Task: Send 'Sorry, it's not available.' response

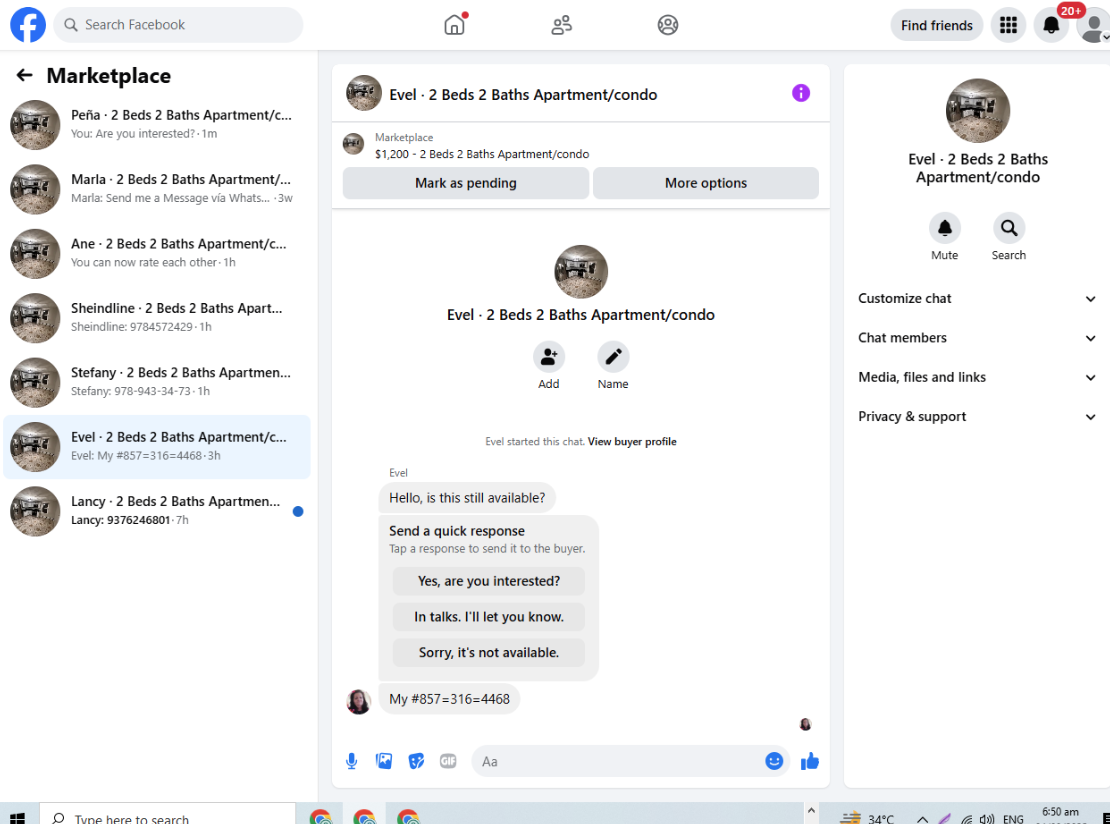Action: point(488,653)
